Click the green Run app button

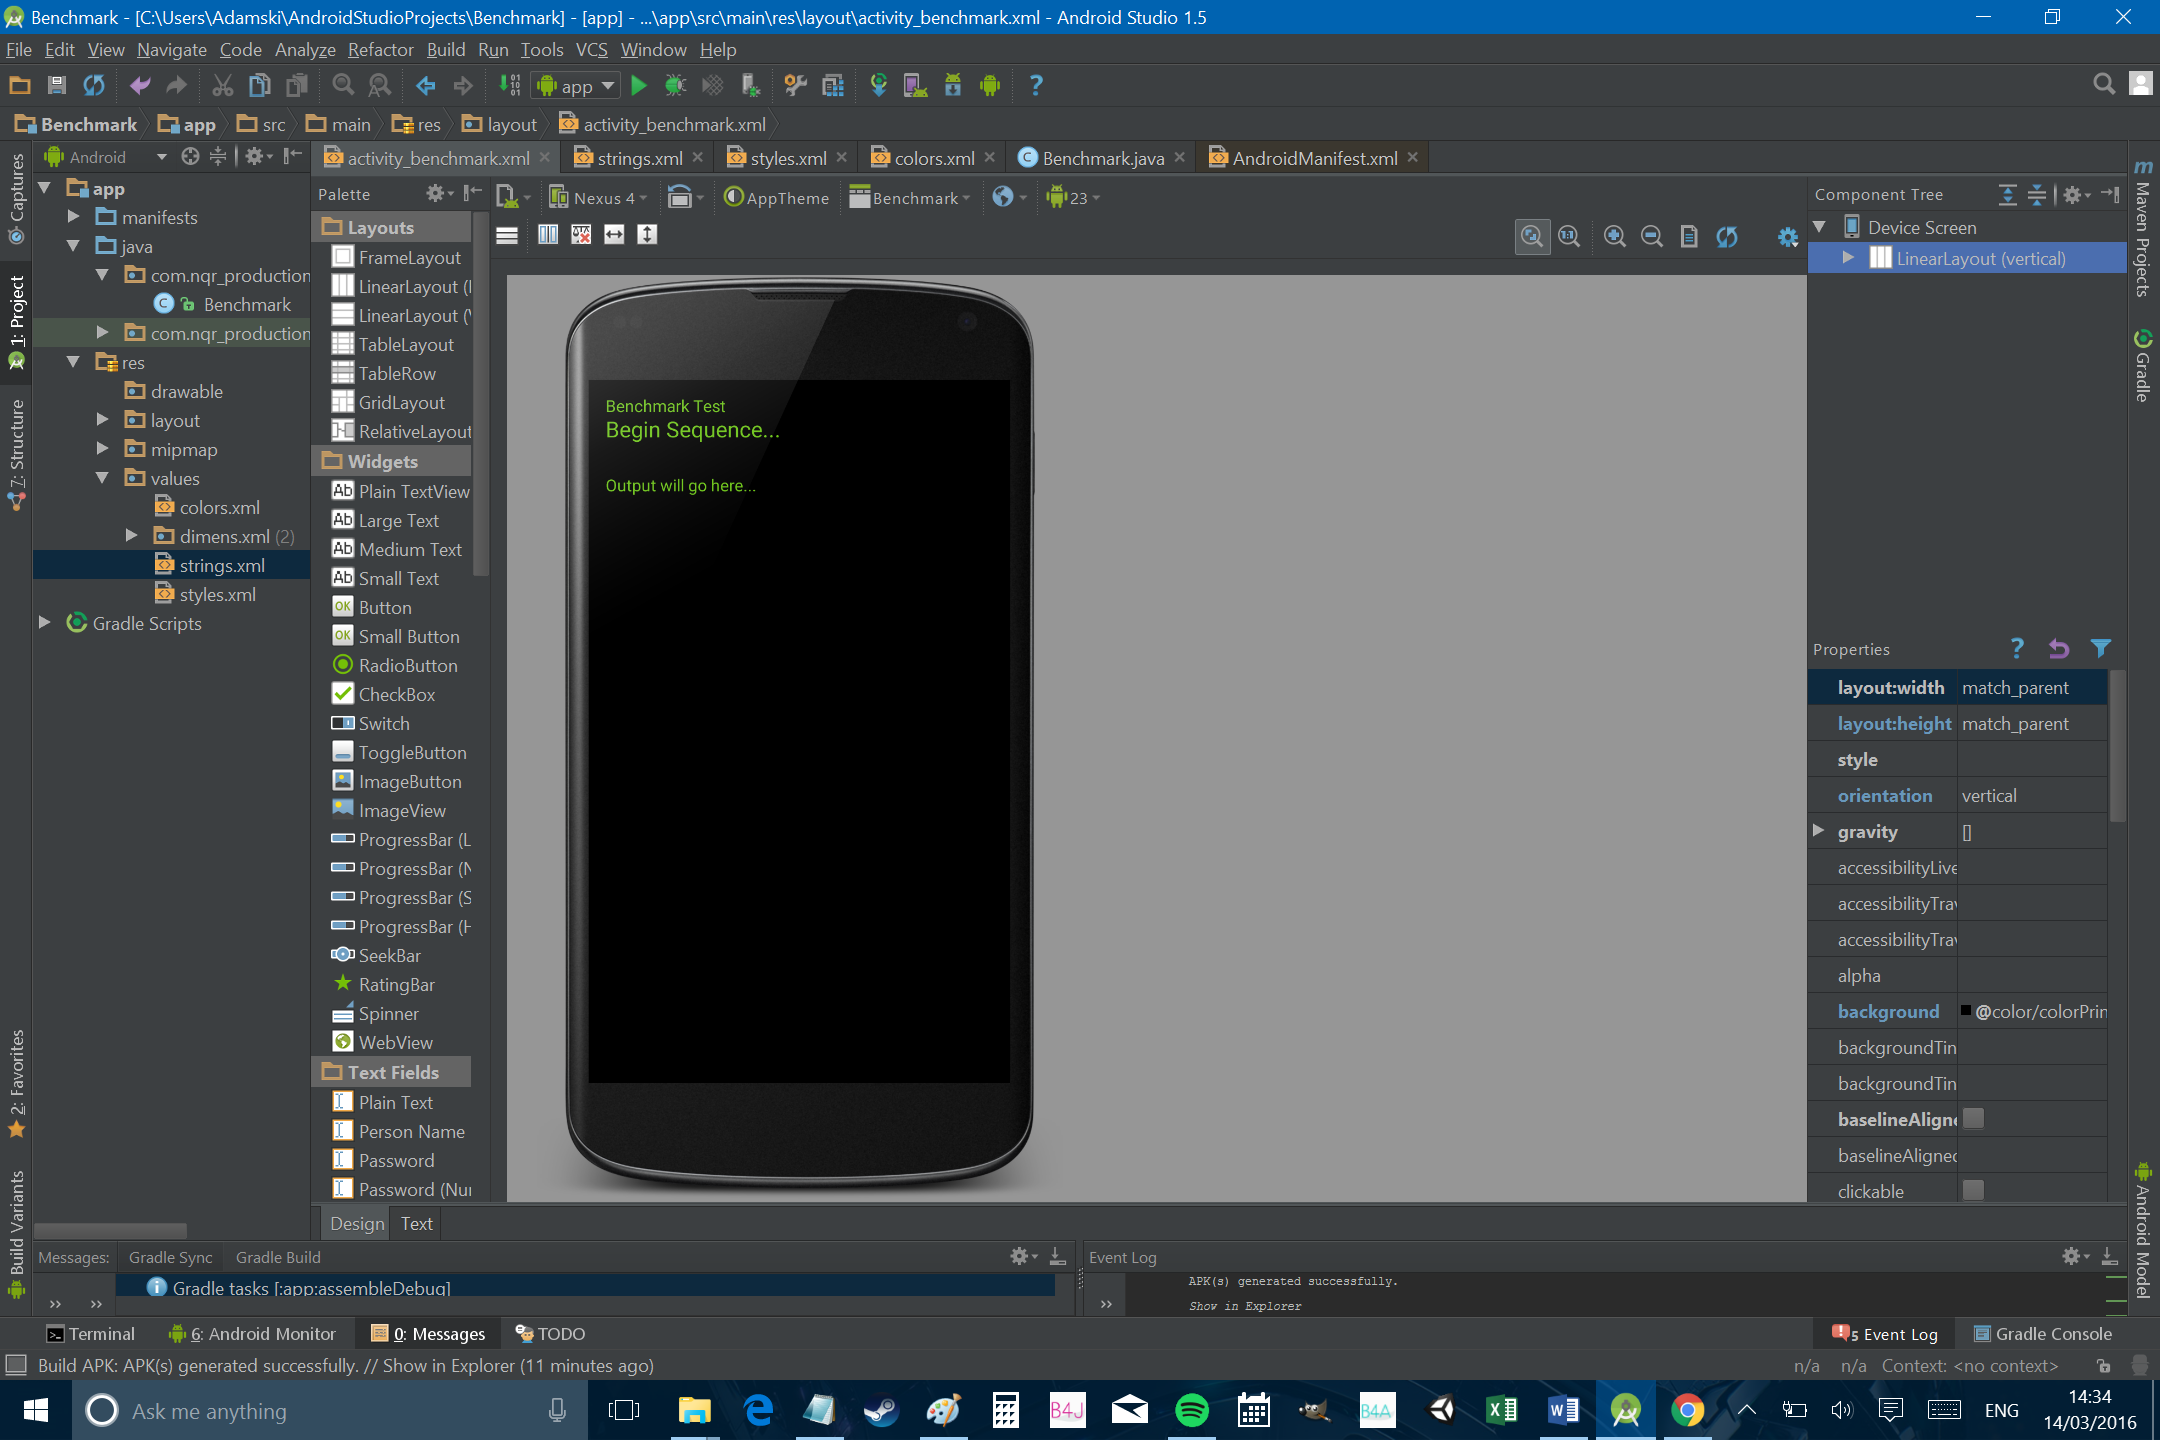point(639,86)
